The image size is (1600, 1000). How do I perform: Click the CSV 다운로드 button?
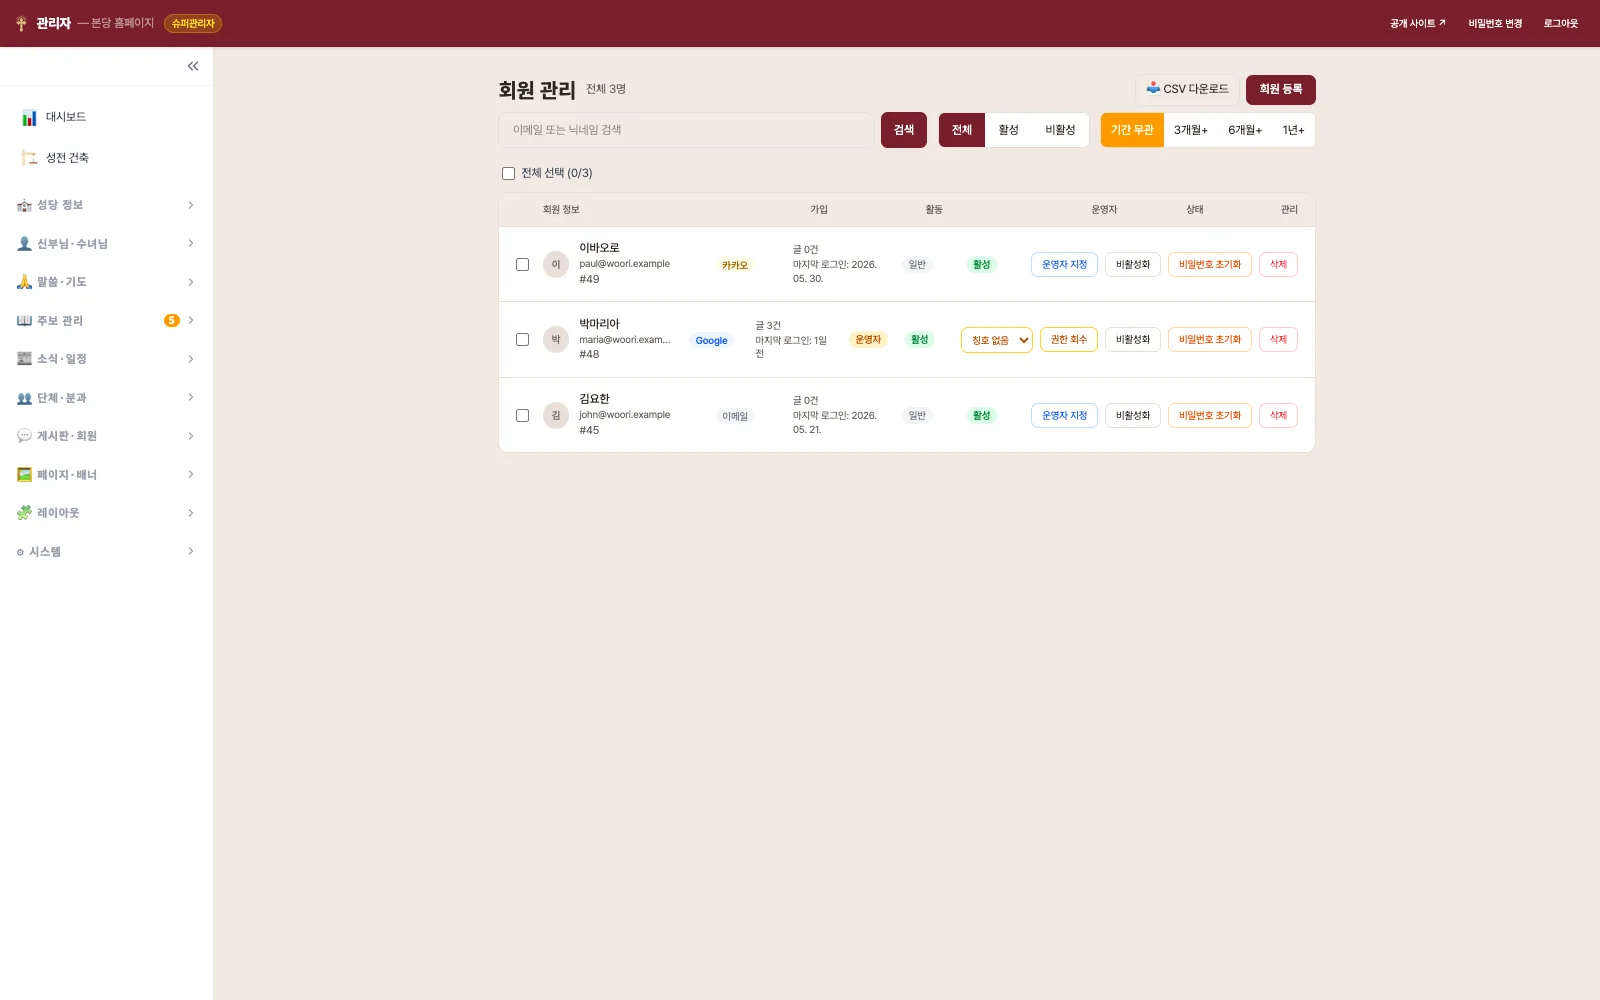[1187, 89]
